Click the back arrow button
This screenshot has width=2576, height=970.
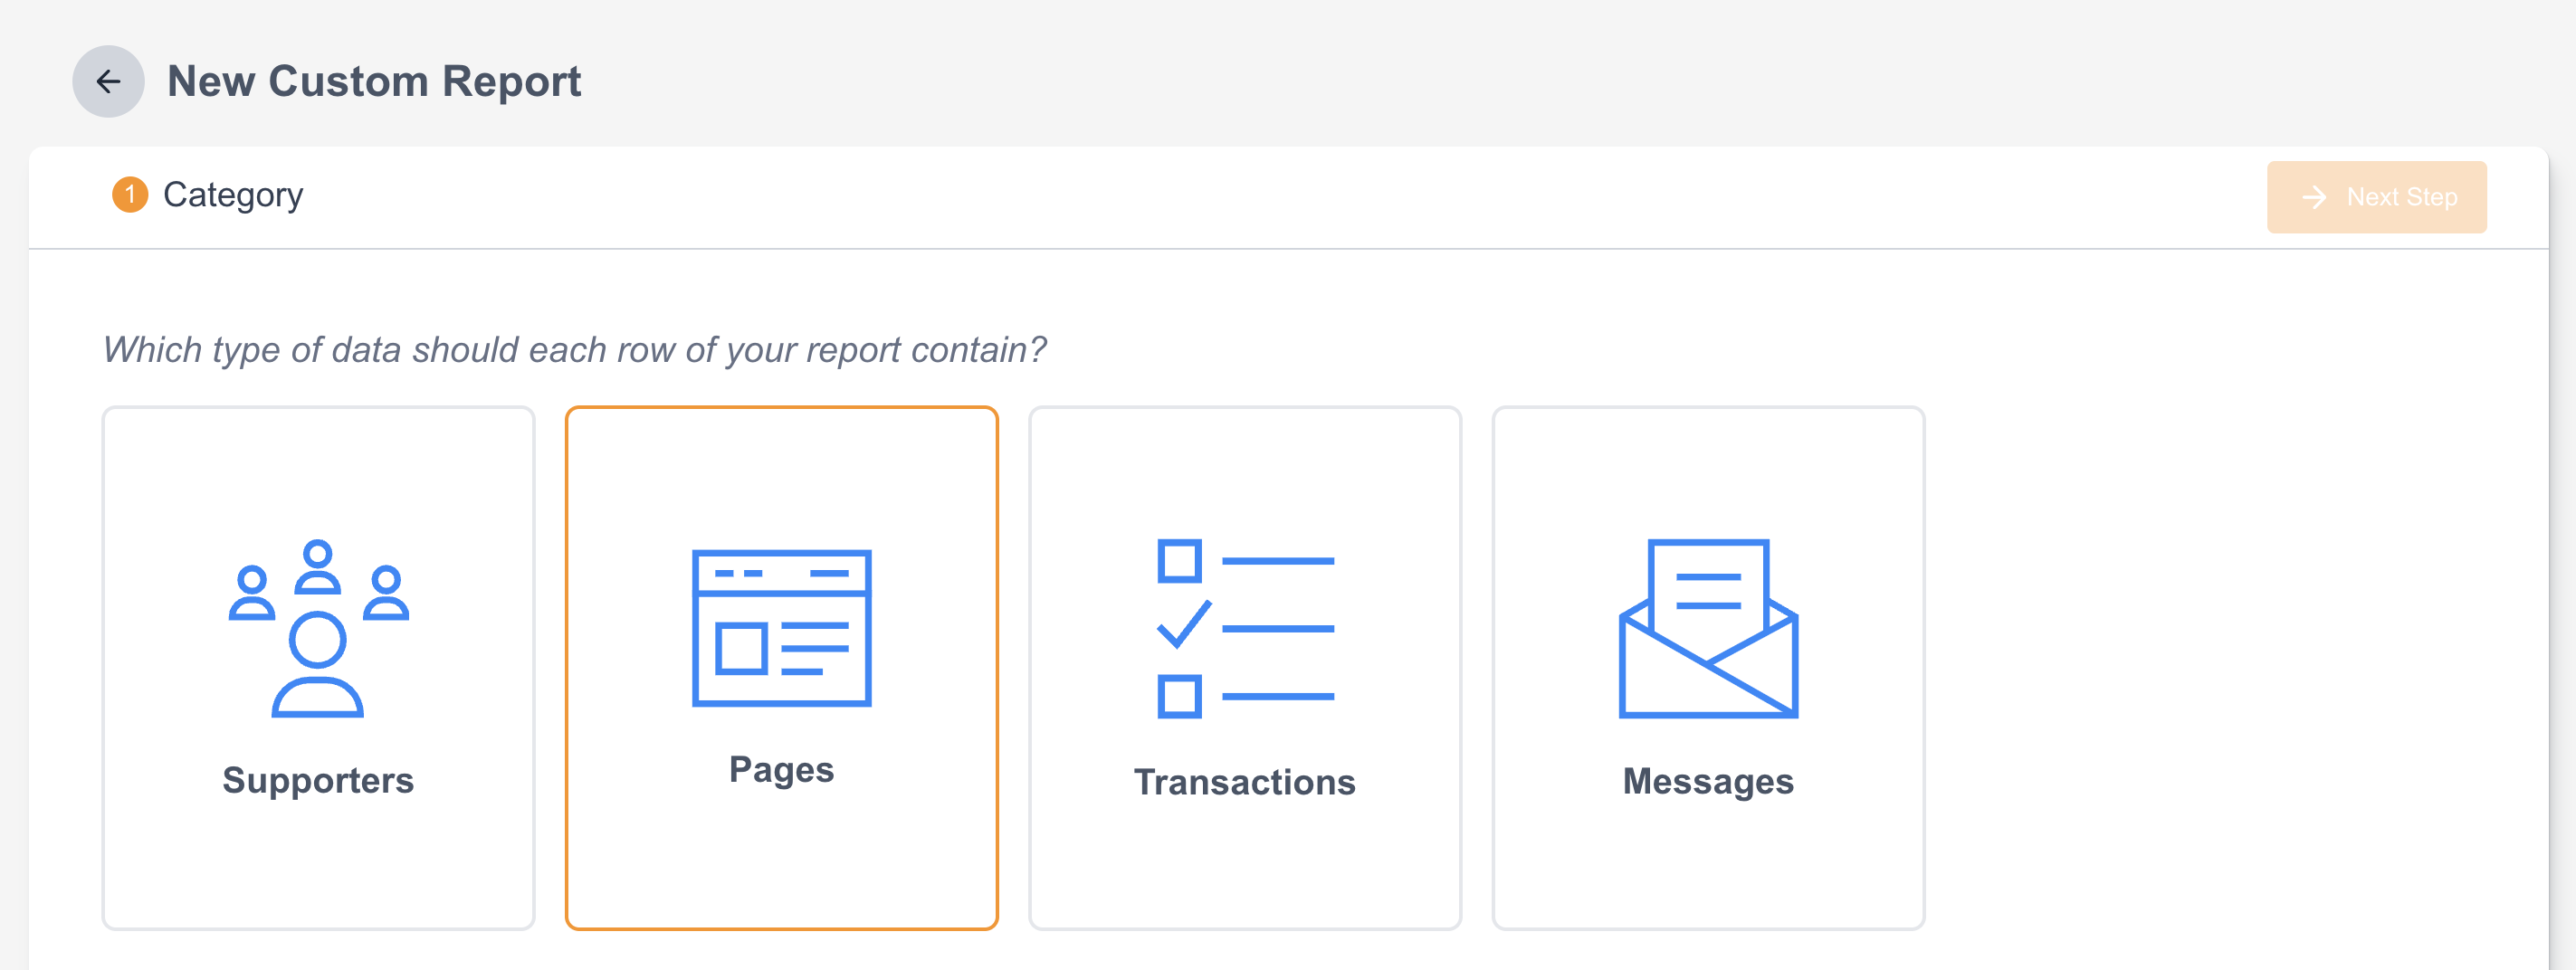[x=108, y=81]
